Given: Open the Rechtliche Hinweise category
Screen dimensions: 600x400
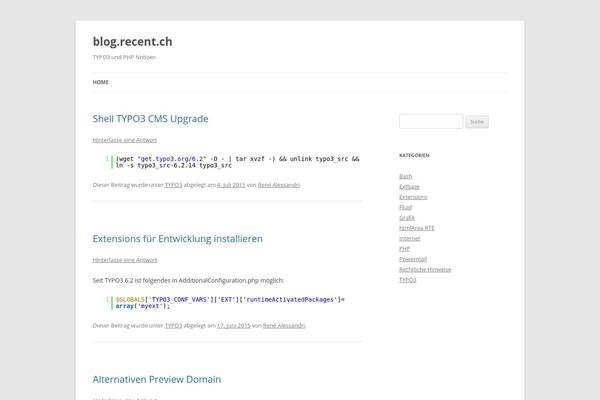Looking at the screenshot, I should pos(425,269).
